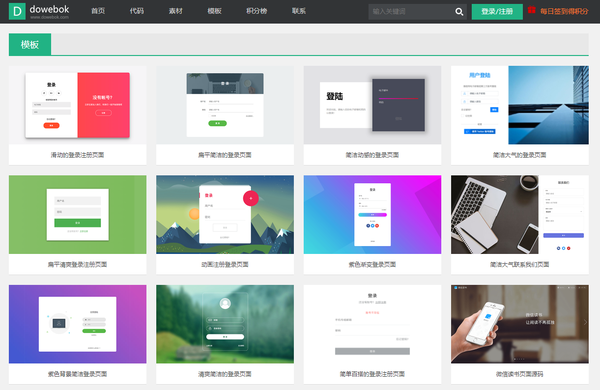The image size is (600, 390).
Task: Click the 紫色渐变登录页面 title link
Action: coord(372,264)
